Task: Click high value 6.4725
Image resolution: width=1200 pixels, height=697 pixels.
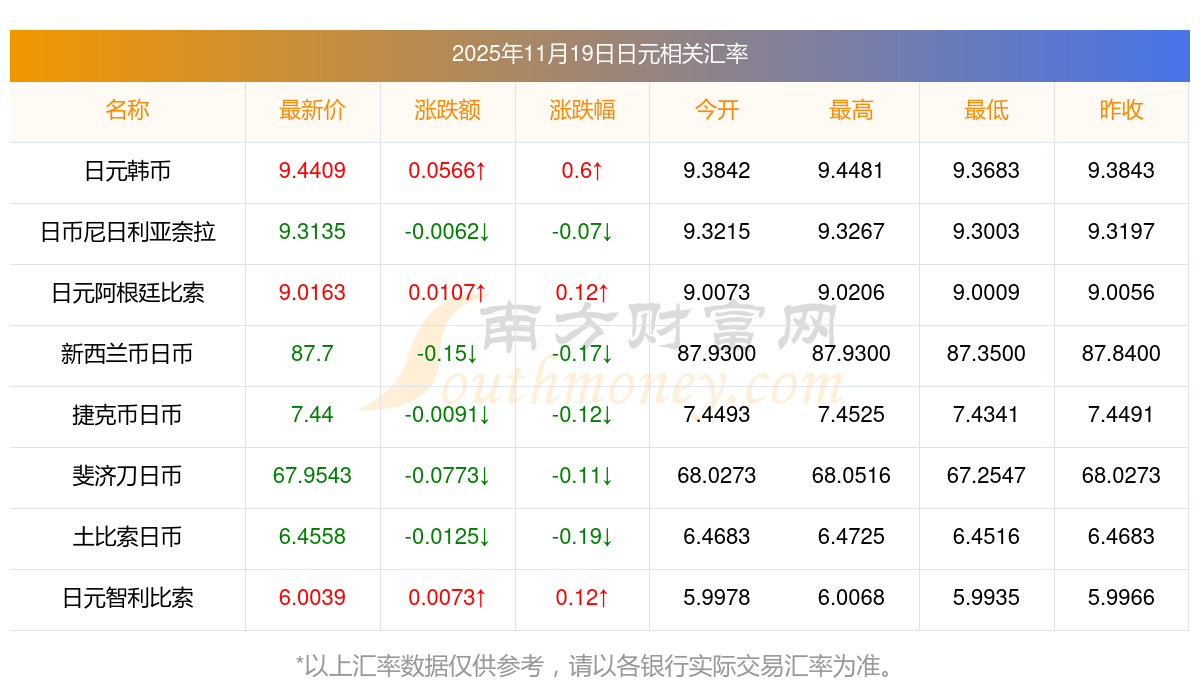Action: [851, 537]
